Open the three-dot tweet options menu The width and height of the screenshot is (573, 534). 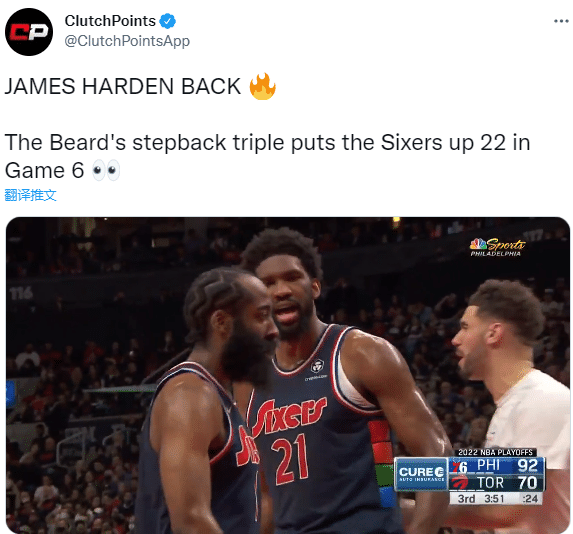(x=561, y=21)
